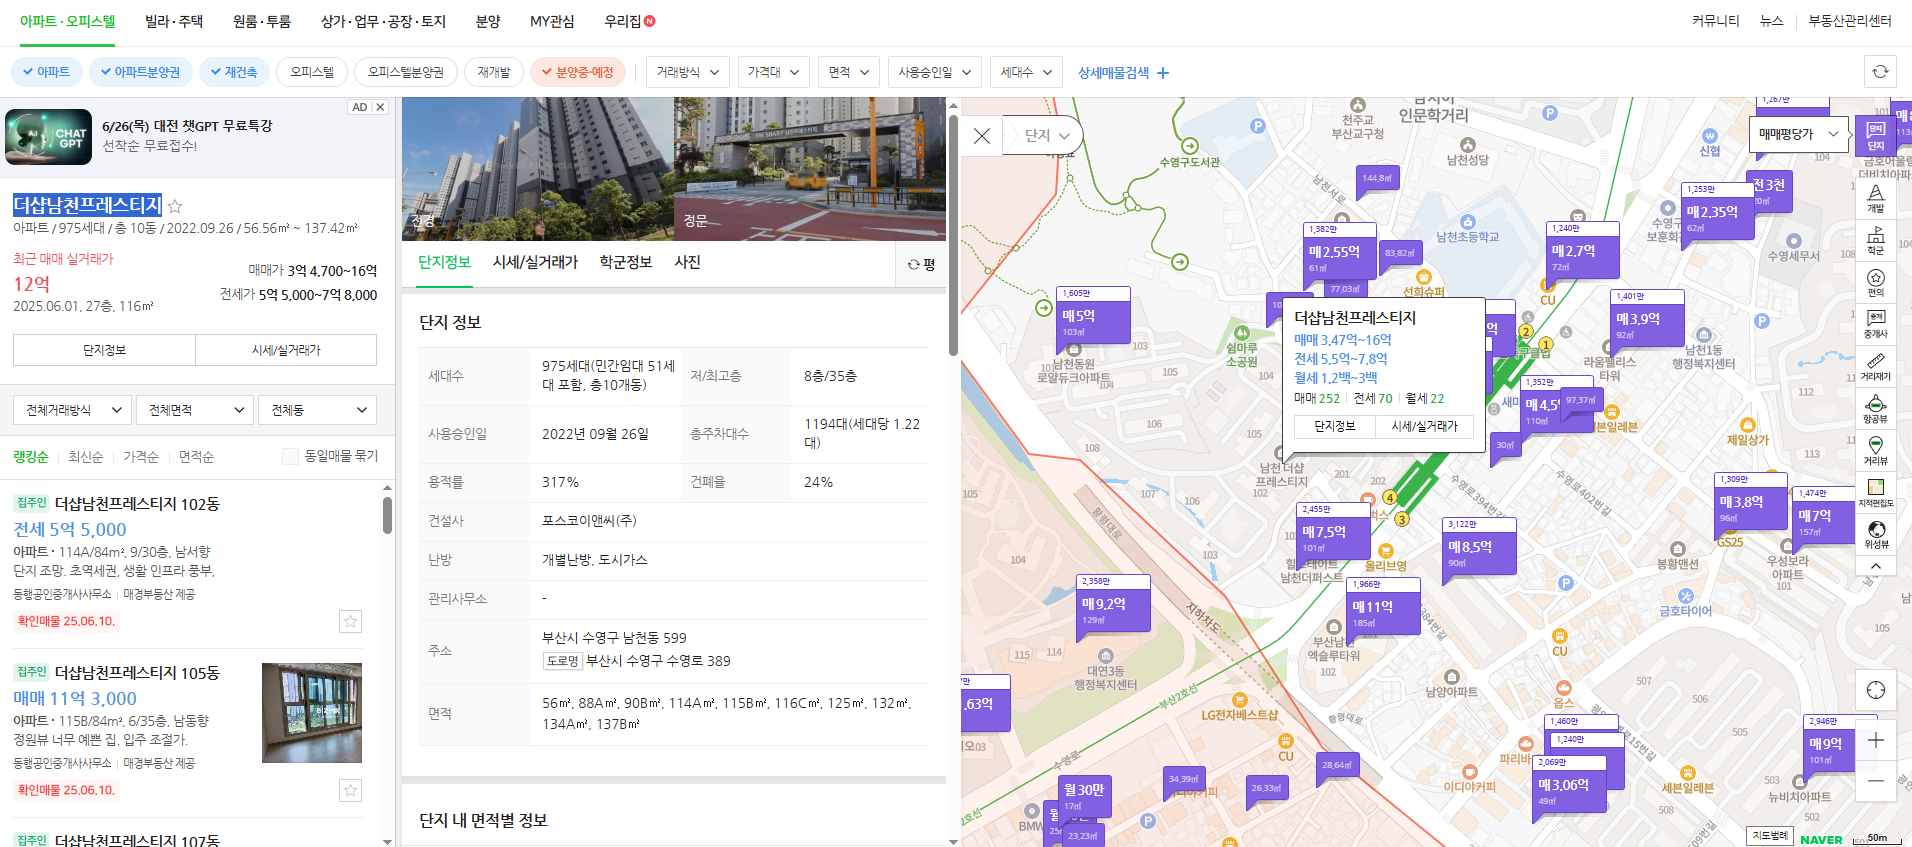Open the 사용승인일 dropdown filter
1912x847 pixels.
935,72
